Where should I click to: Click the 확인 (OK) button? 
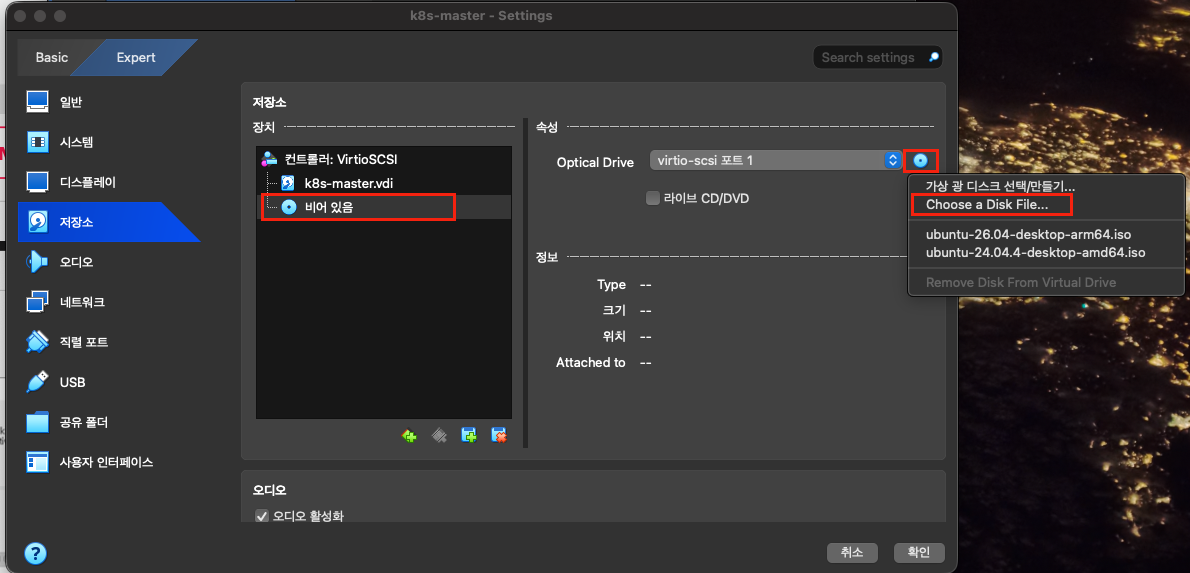[x=918, y=553]
